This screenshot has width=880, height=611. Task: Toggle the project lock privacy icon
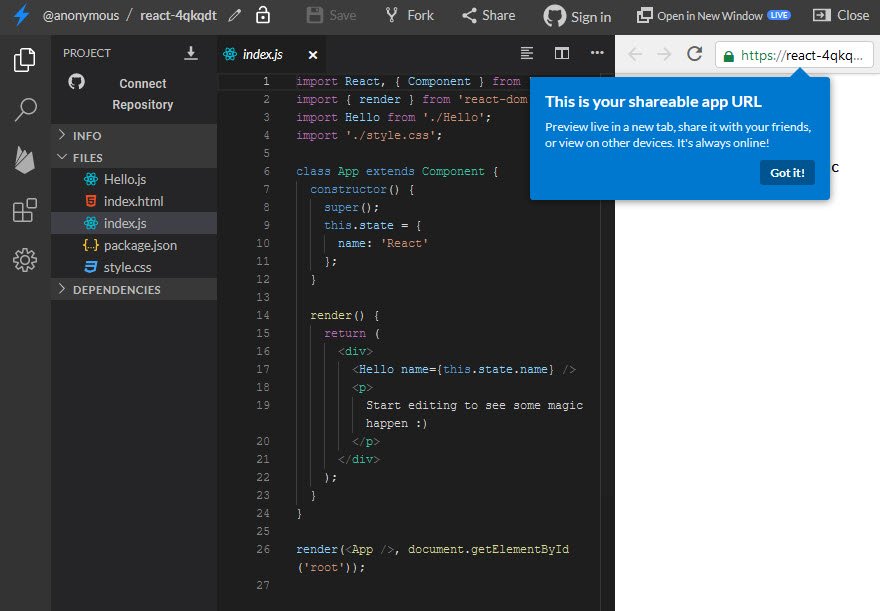[x=262, y=15]
